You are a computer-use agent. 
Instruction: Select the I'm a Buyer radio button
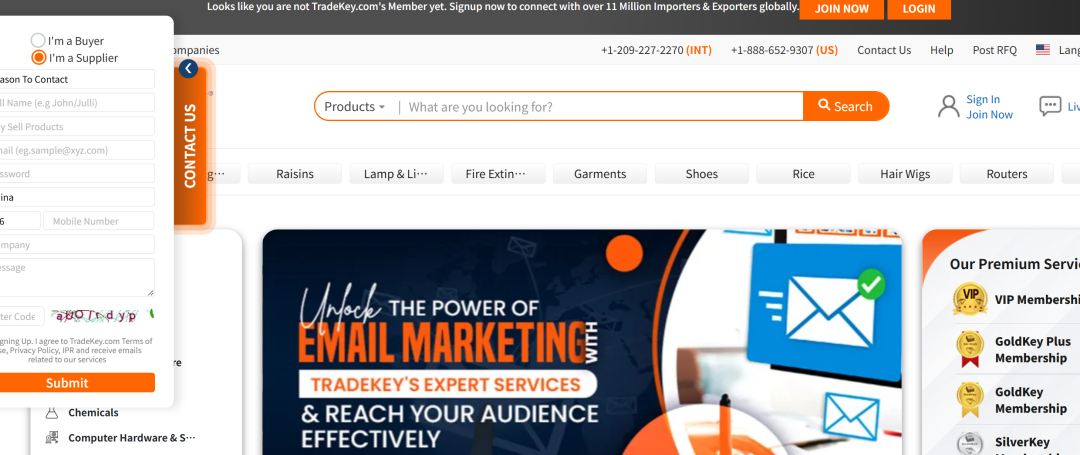click(x=39, y=41)
